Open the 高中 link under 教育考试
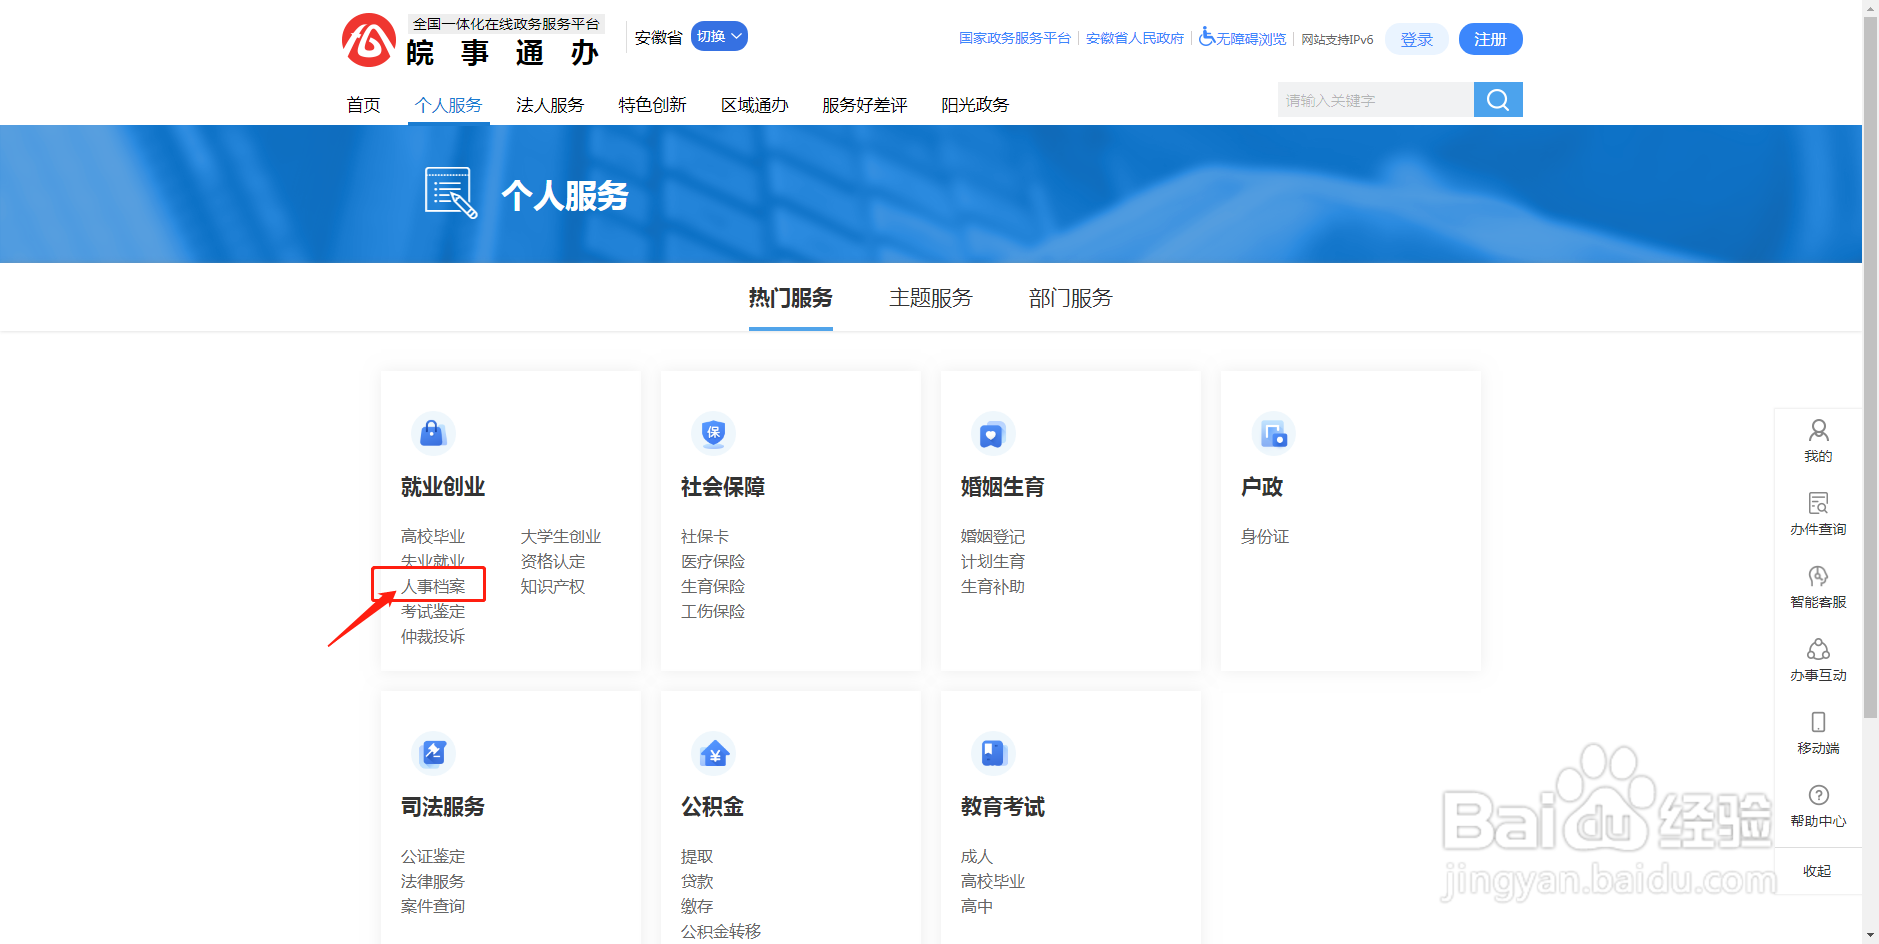The width and height of the screenshot is (1879, 944). tap(977, 906)
